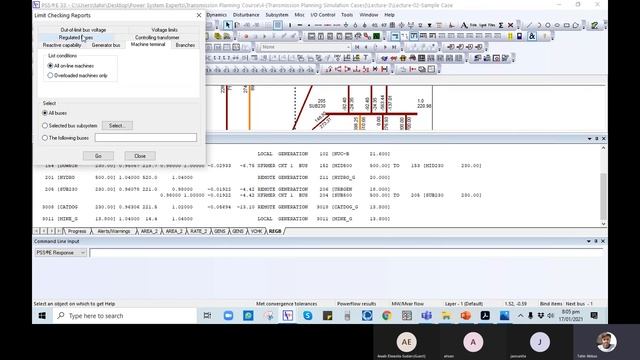This screenshot has width=640, height=360.
Task: Close the Limit Checking Reports dialog
Action: (x=199, y=15)
